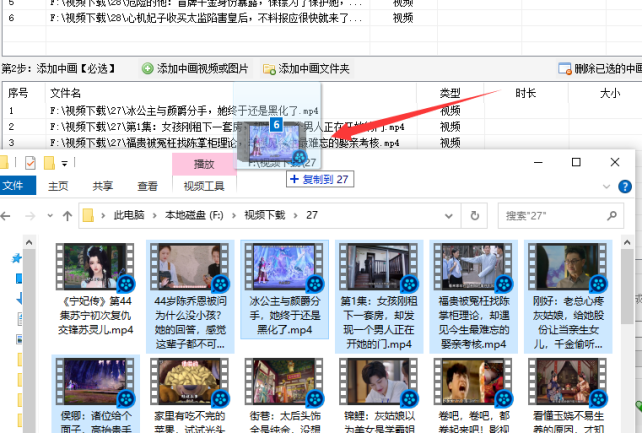Viewport: 643px width, 433px height.
Task: Click the refresh icon in the address bar
Action: pyautogui.click(x=474, y=215)
